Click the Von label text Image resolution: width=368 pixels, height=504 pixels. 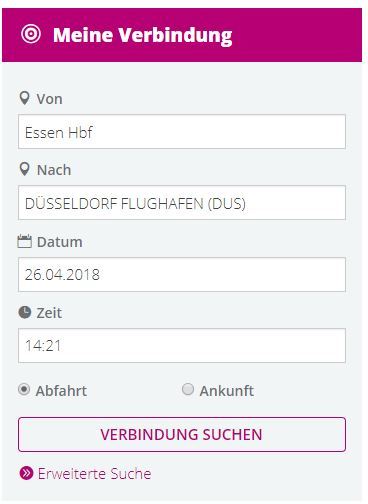[49, 99]
